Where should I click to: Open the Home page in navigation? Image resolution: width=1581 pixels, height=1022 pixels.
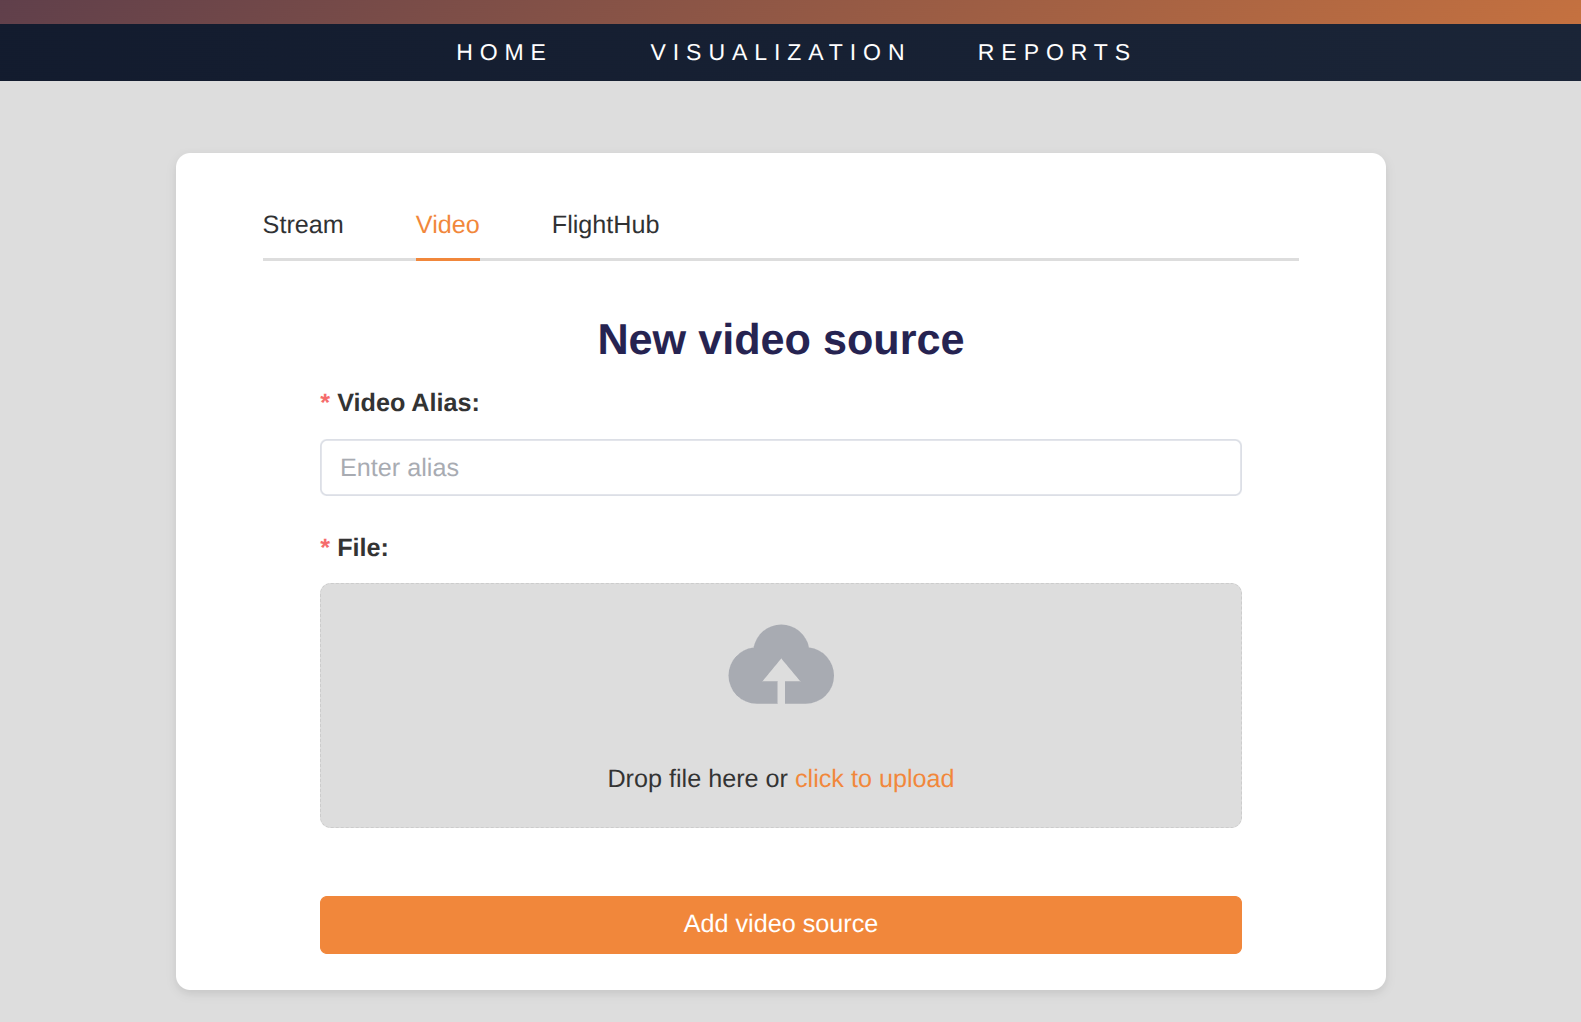pyautogui.click(x=502, y=52)
